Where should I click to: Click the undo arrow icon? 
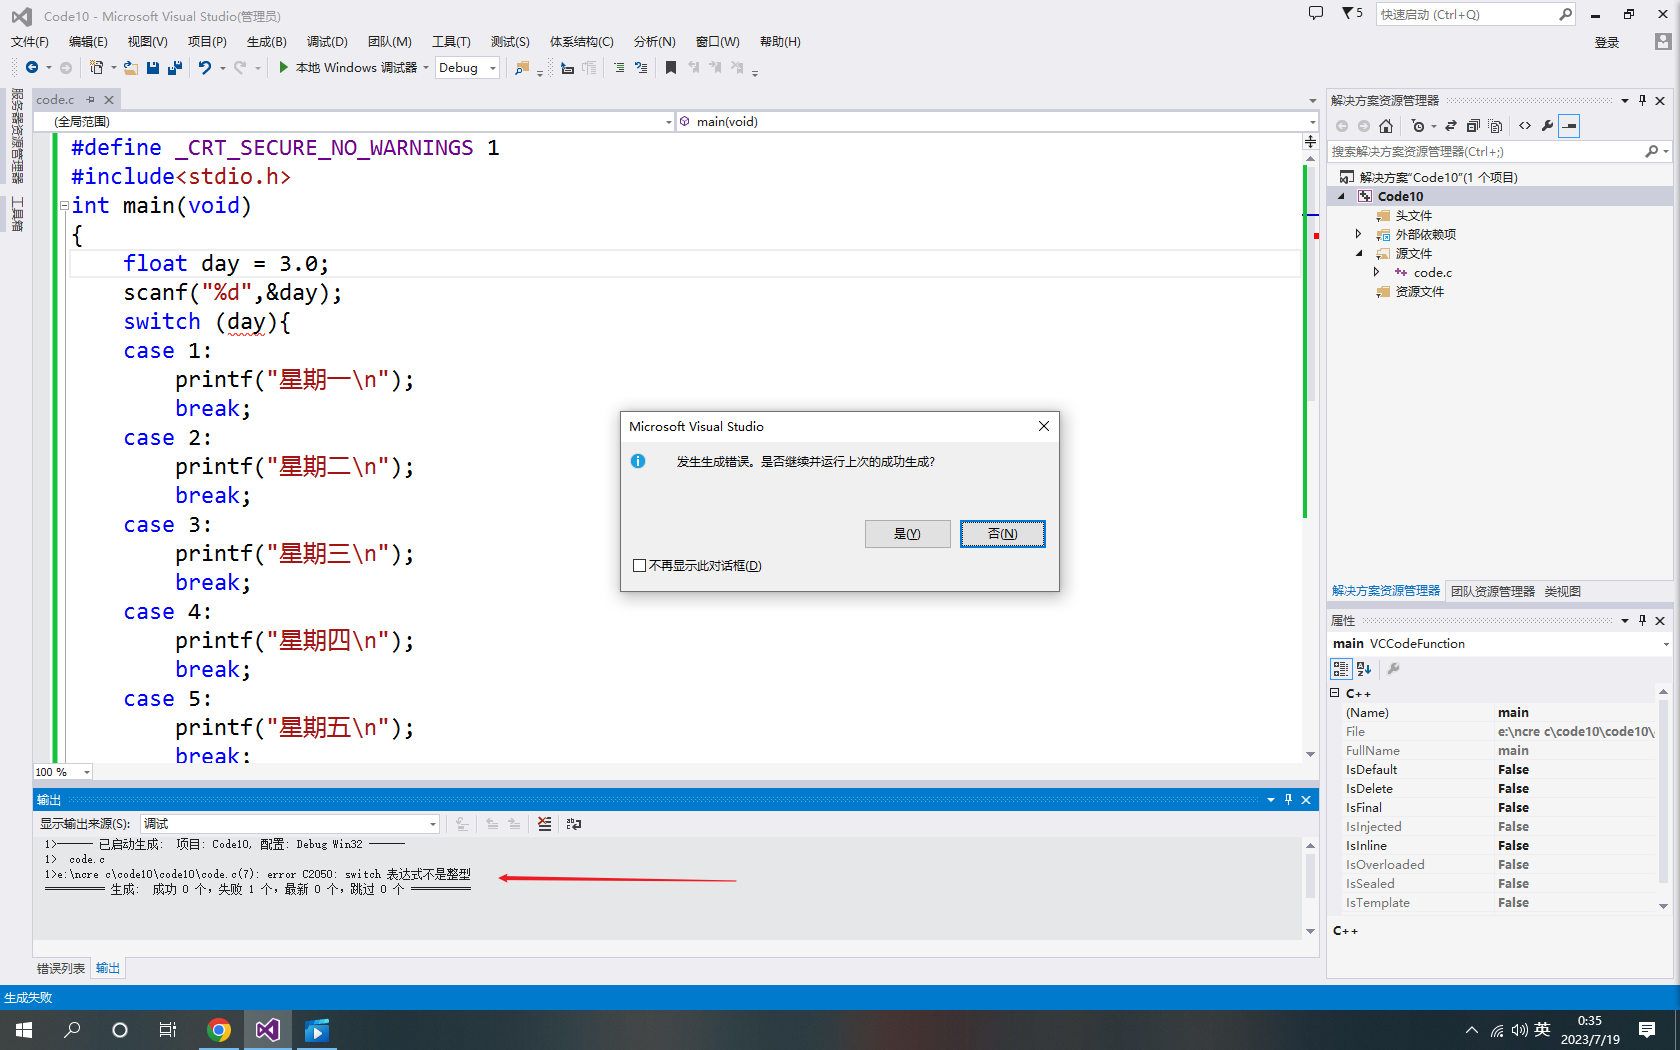tap(205, 68)
